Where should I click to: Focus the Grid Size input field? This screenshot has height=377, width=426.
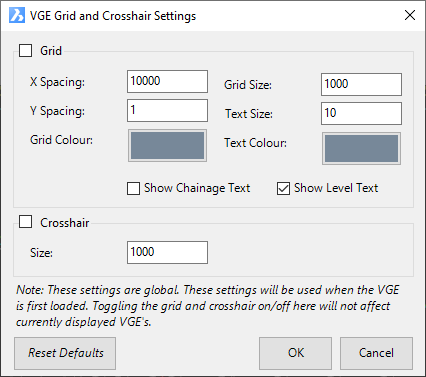(361, 84)
